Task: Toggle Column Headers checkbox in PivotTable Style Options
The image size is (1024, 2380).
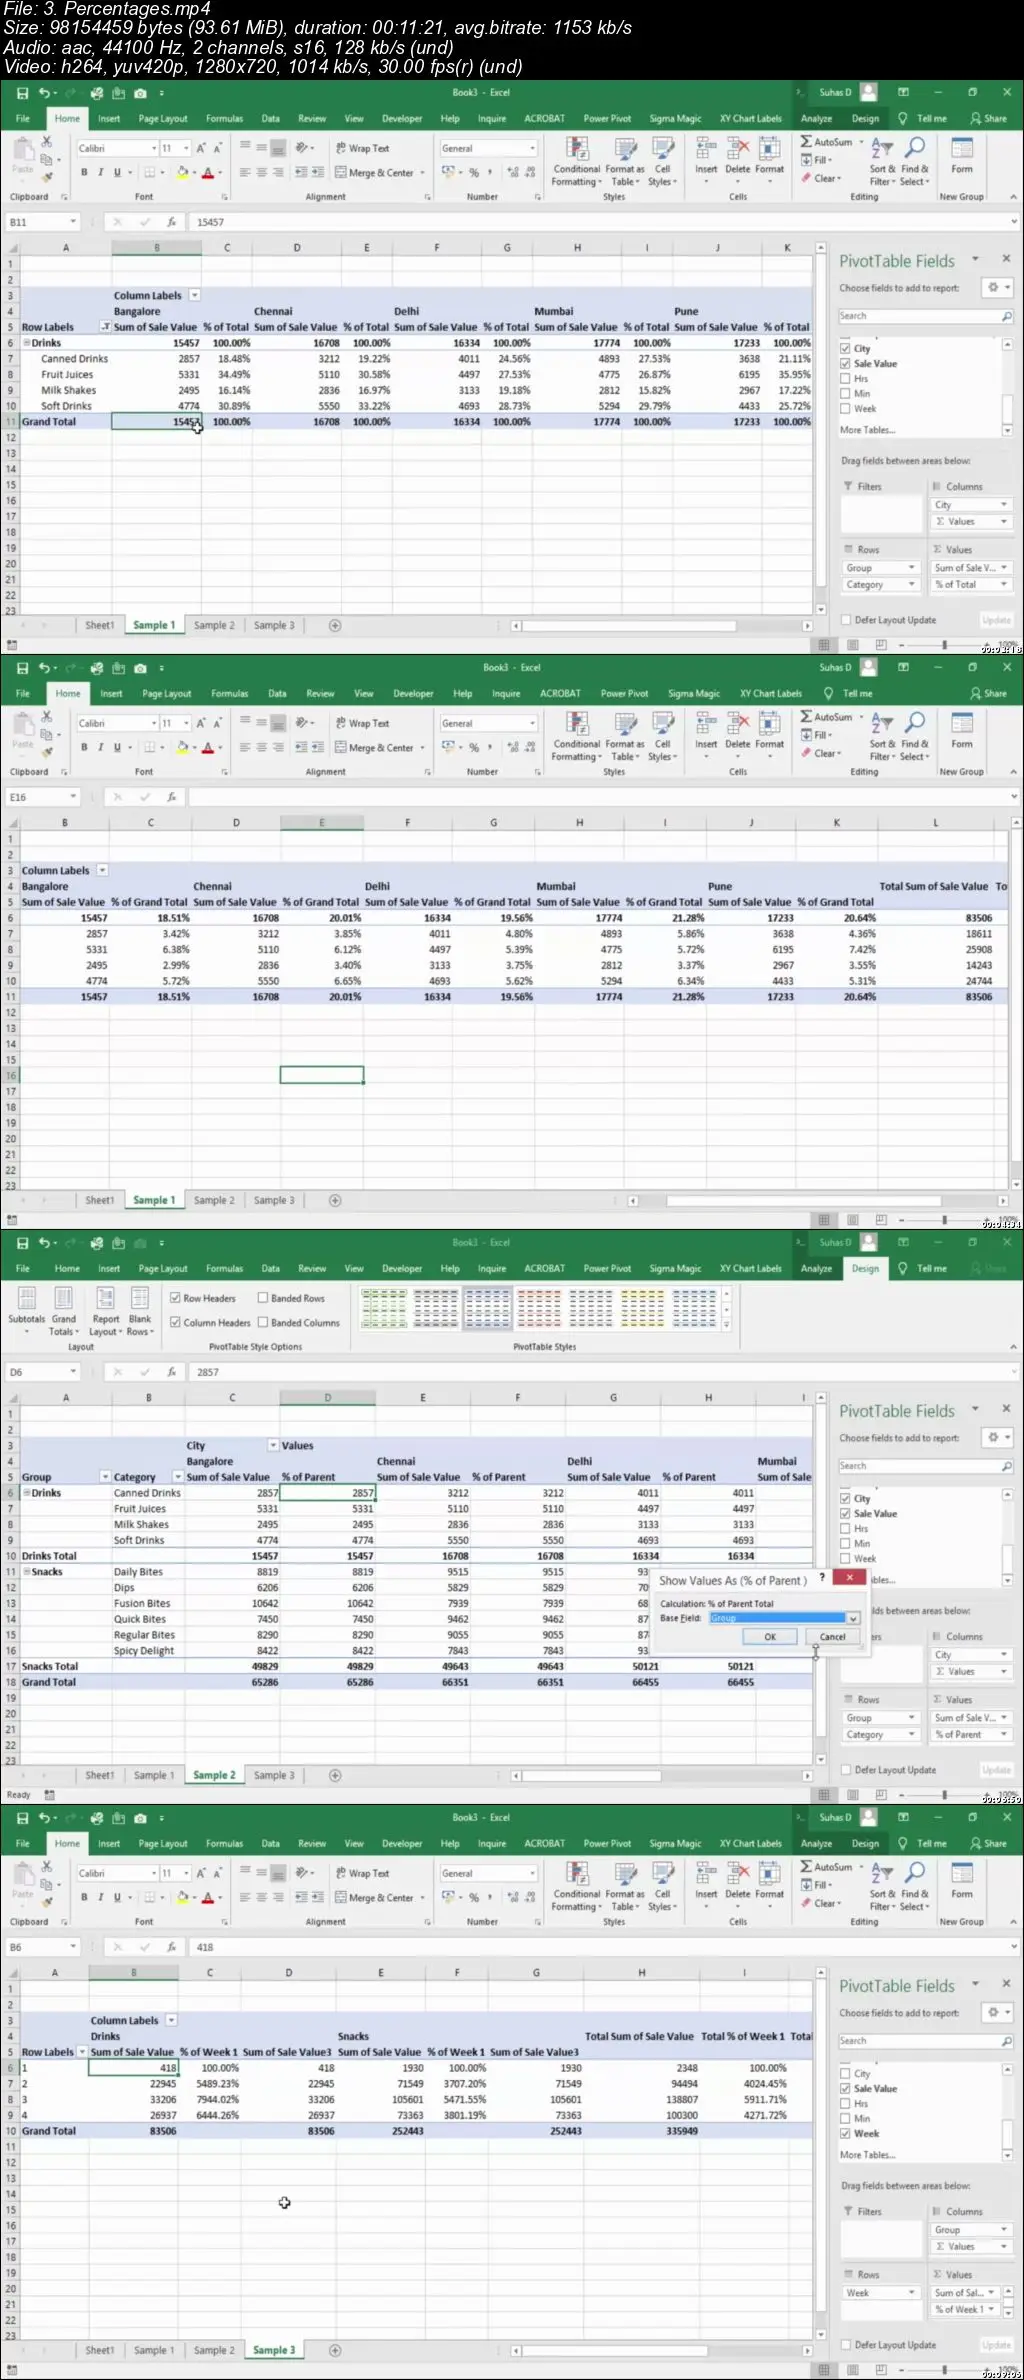Action: point(175,1322)
